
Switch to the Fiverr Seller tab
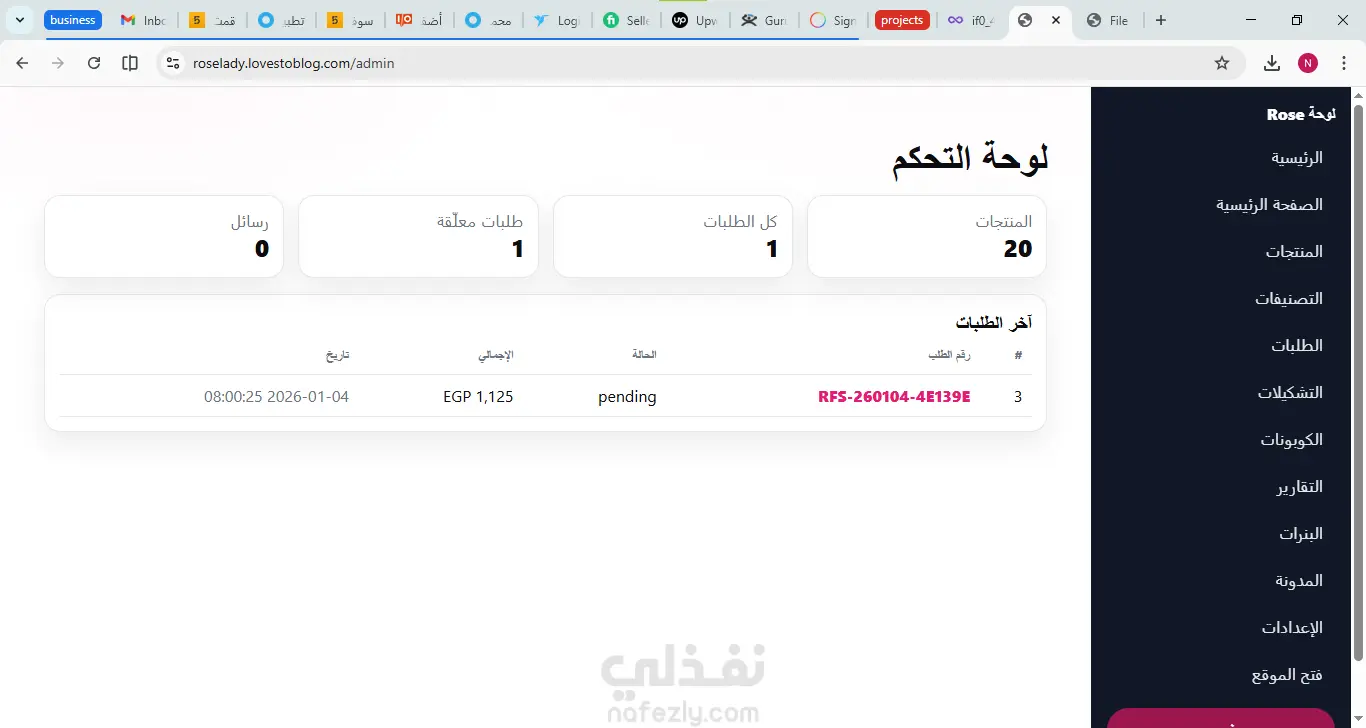click(x=626, y=20)
